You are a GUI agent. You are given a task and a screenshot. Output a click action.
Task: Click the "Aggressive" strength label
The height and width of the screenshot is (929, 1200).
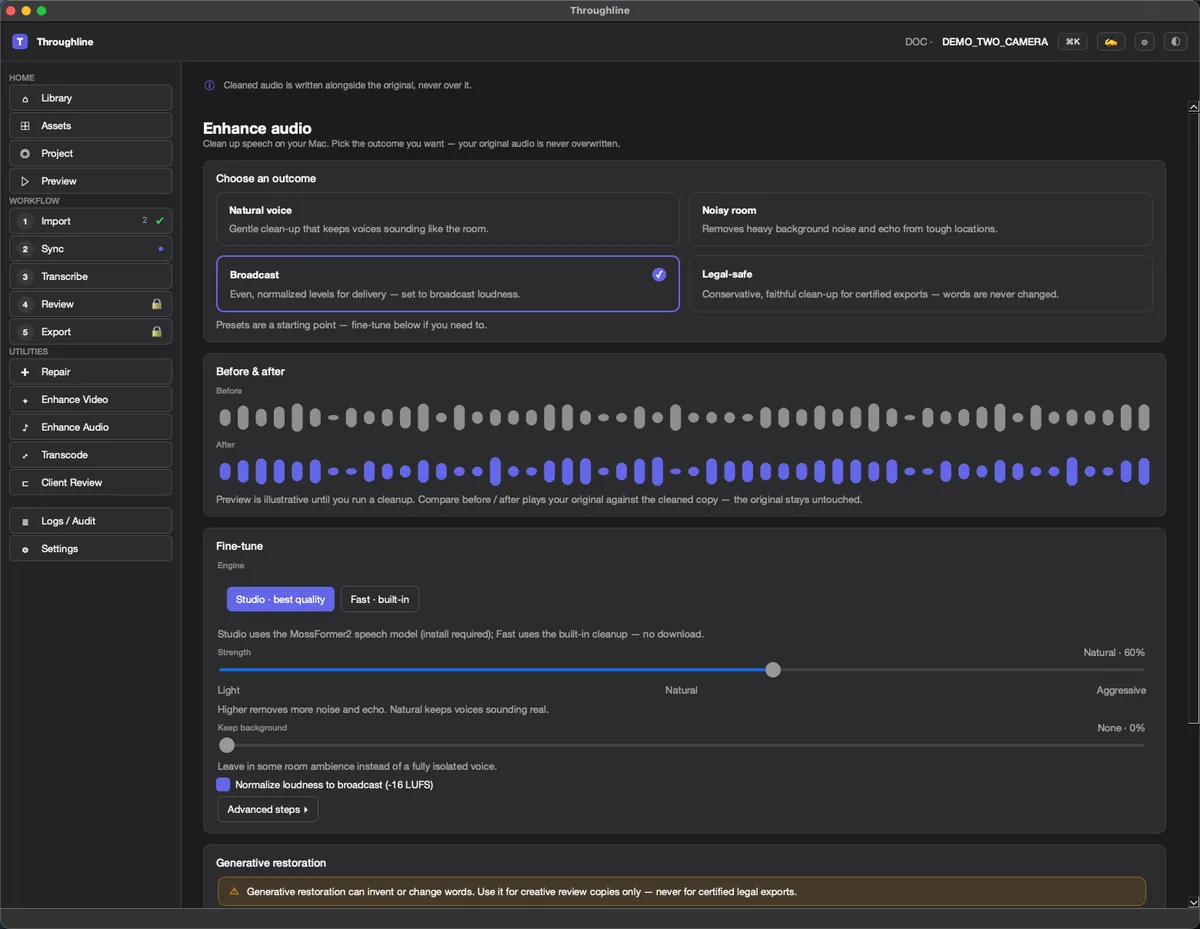[x=1121, y=690]
